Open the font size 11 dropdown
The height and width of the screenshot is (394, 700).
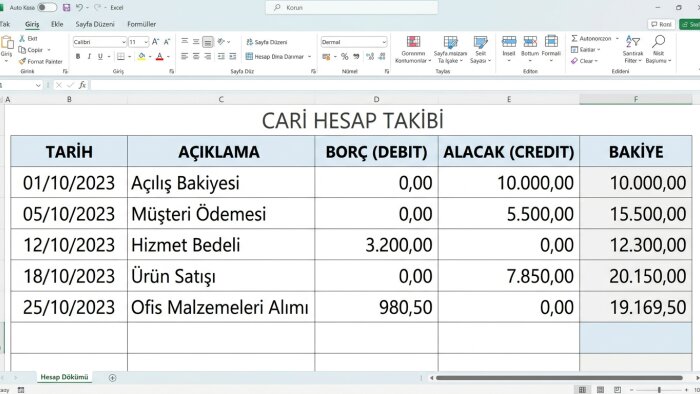pos(146,42)
